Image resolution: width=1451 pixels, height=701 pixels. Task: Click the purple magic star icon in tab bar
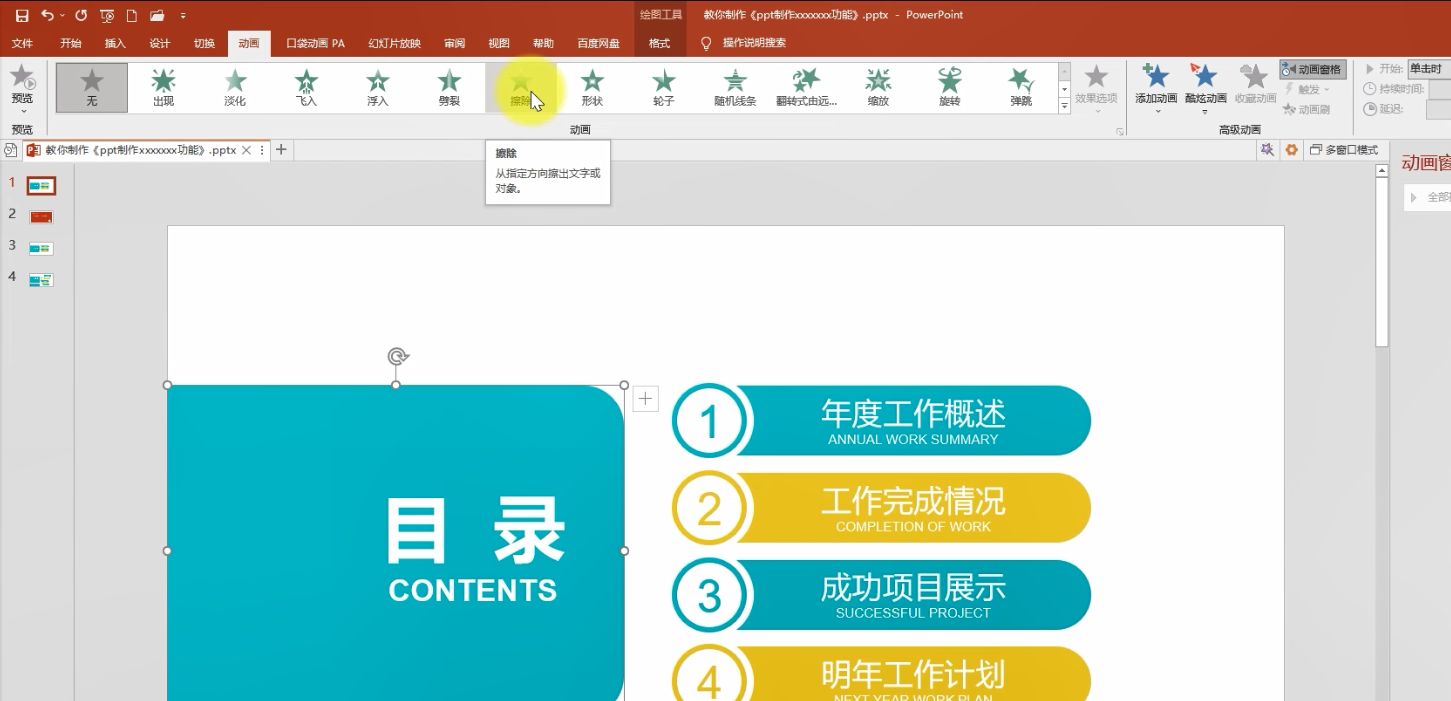1267,150
